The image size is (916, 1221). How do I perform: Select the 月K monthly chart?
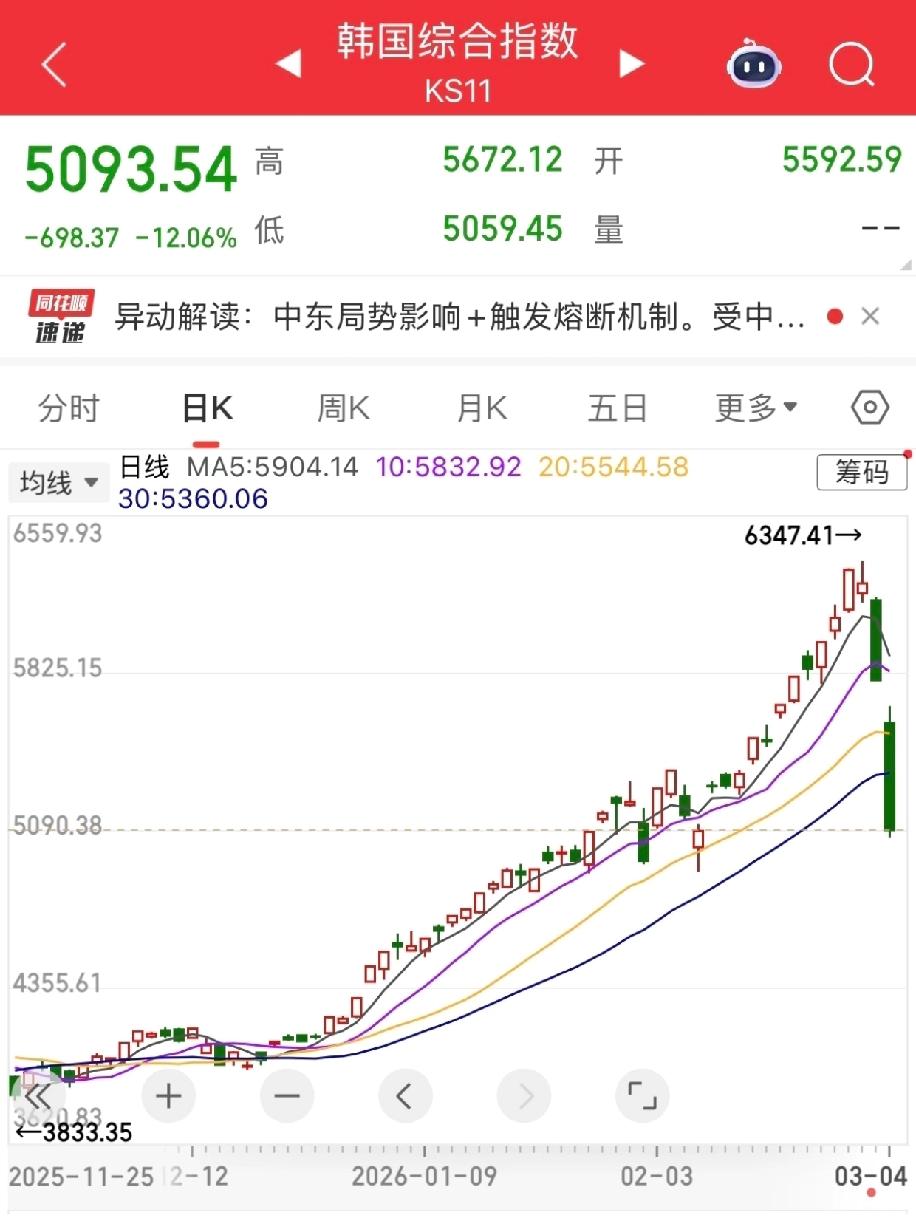[481, 407]
